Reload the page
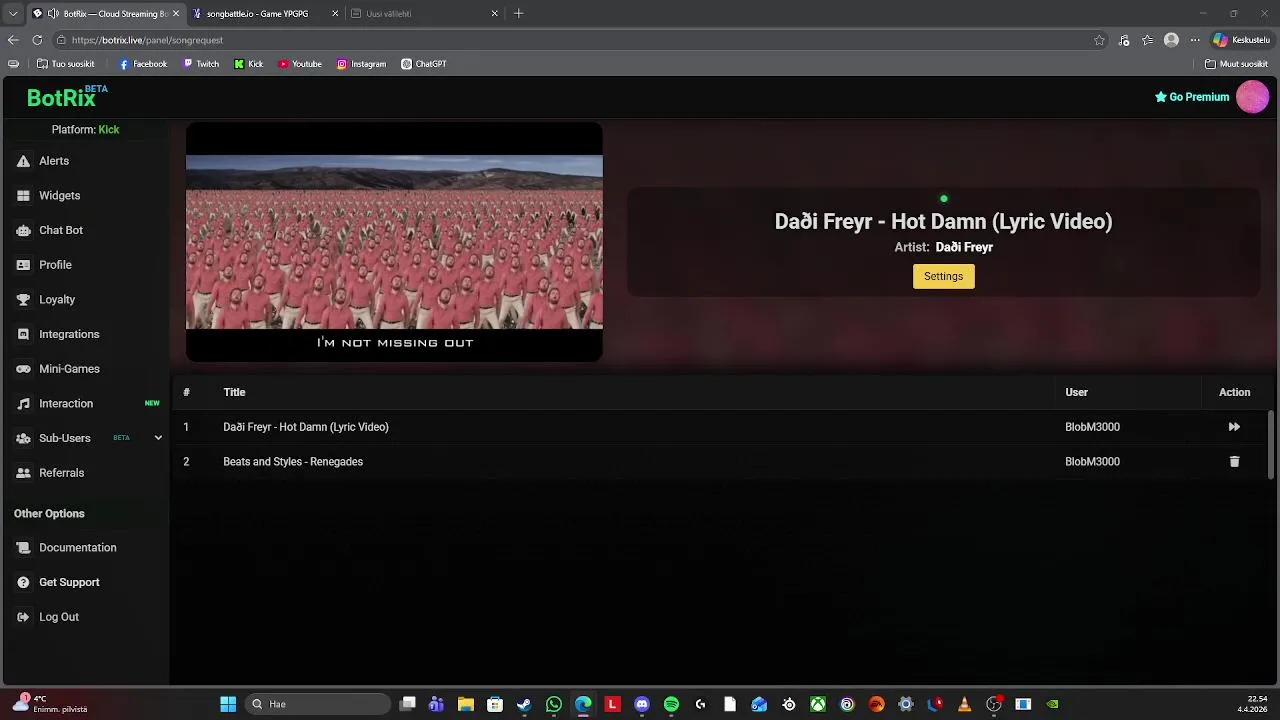1280x720 pixels. tap(37, 40)
